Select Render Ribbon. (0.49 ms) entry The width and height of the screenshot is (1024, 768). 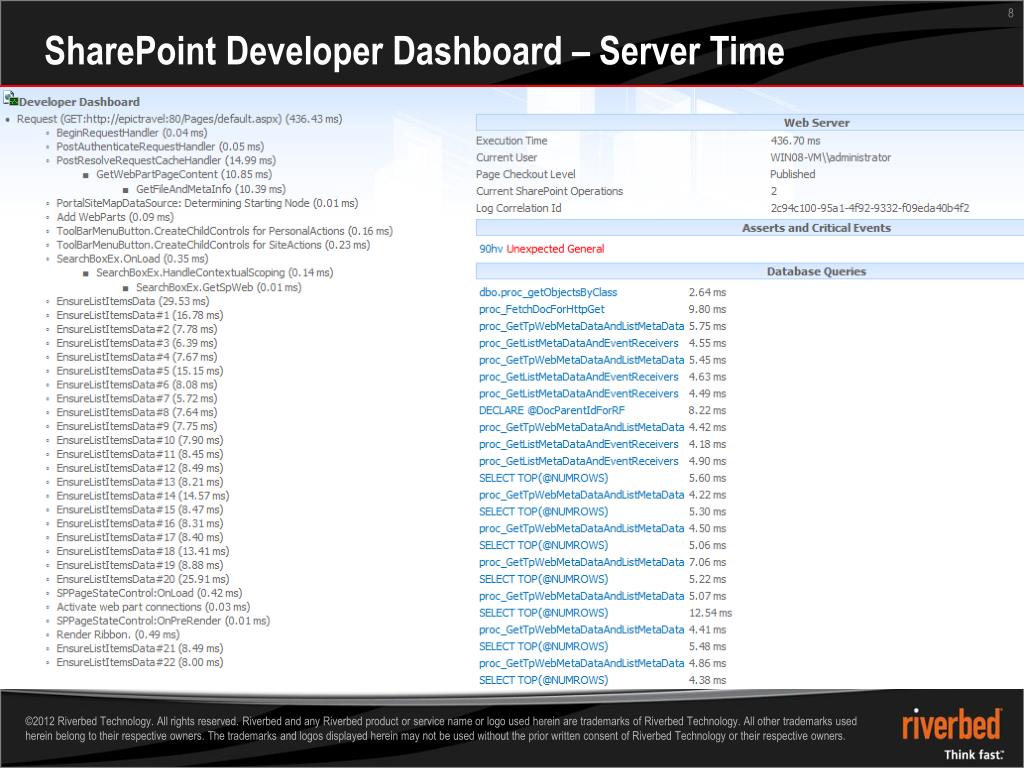point(118,634)
